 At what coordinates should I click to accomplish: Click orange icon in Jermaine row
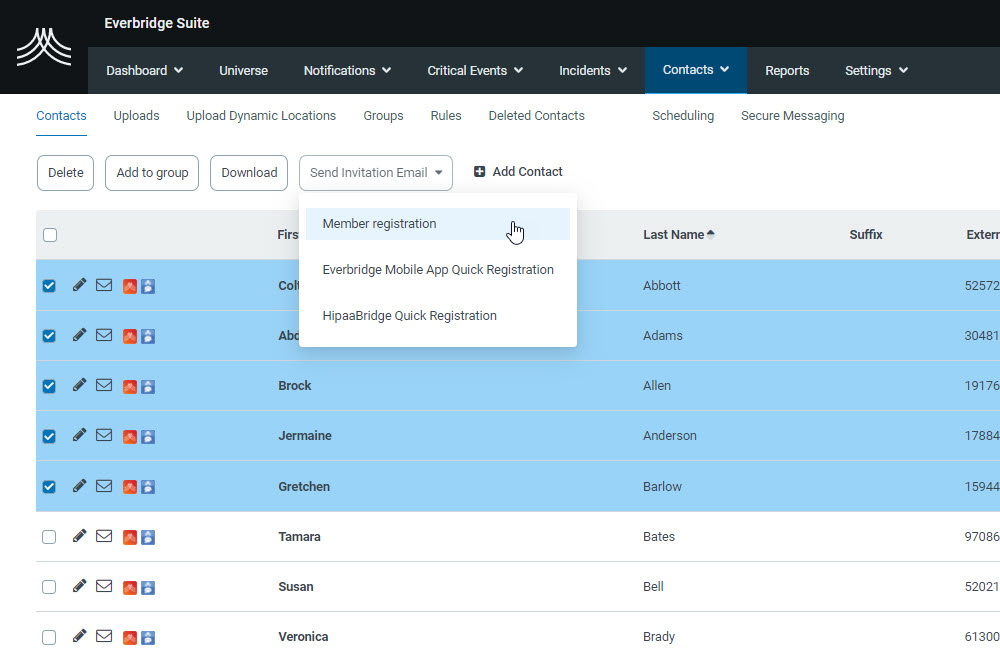tap(130, 437)
